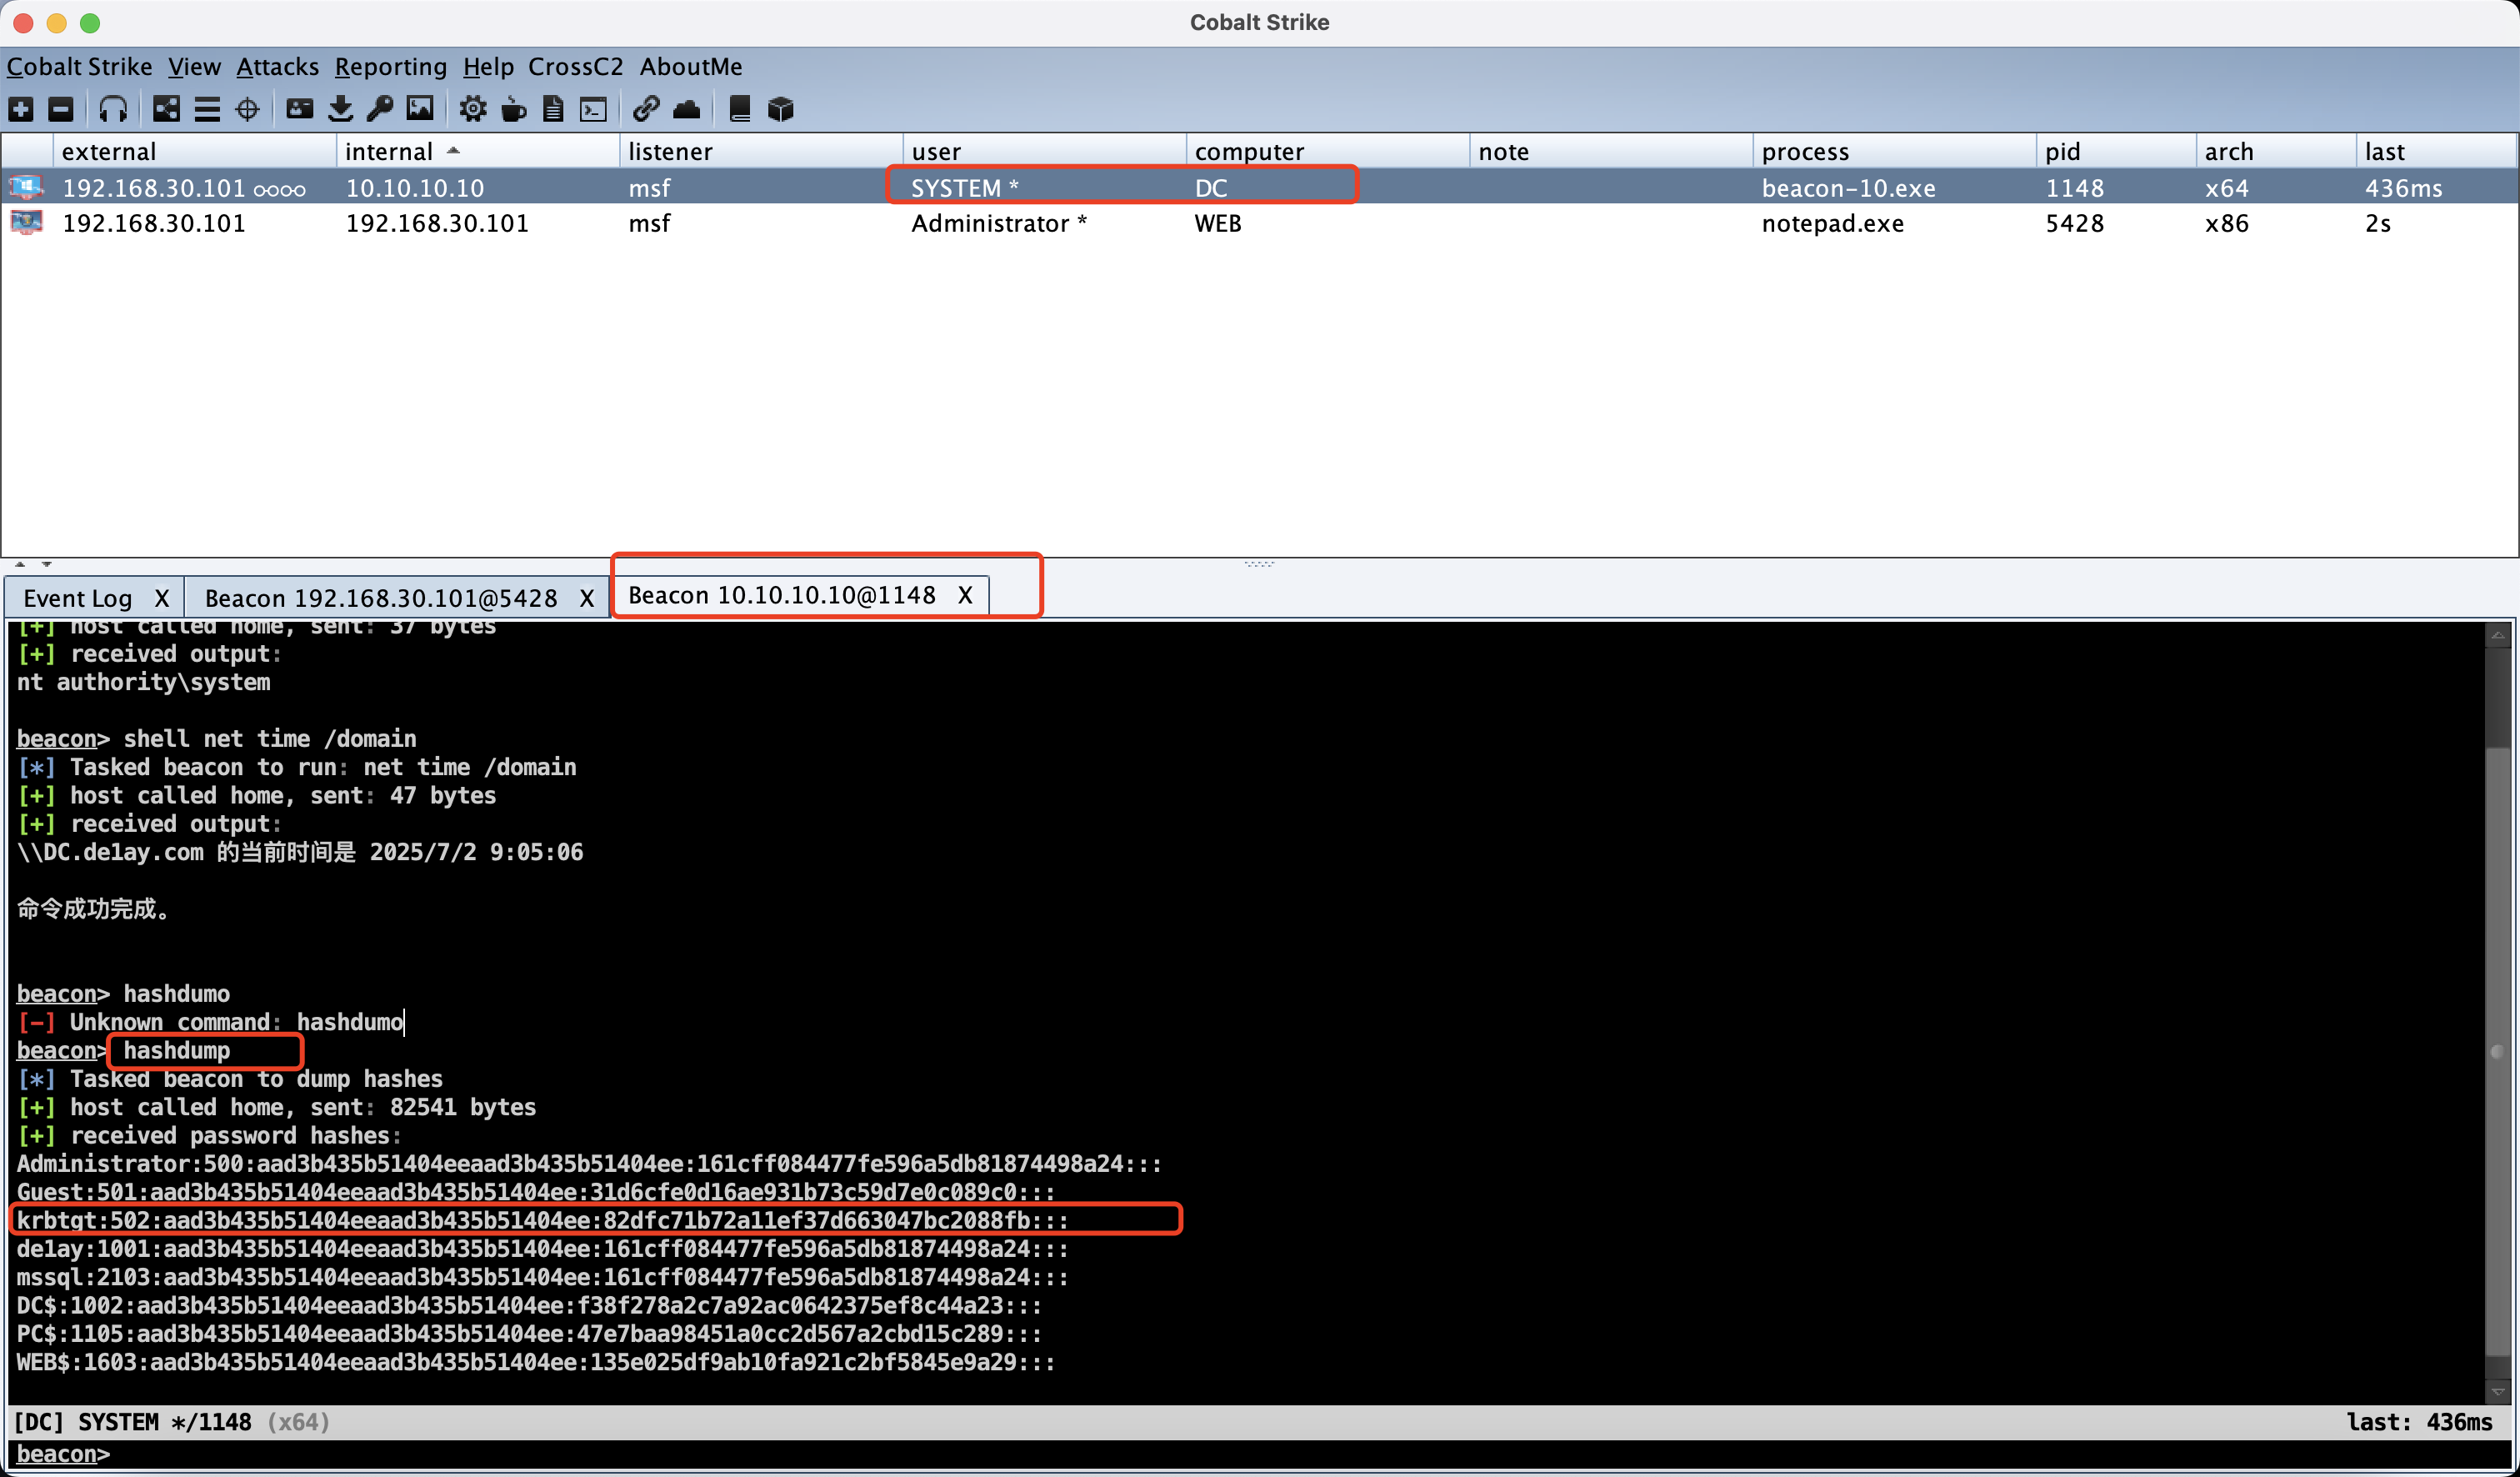Click the host file chain-link icon
The width and height of the screenshot is (2520, 1477).
click(x=646, y=109)
